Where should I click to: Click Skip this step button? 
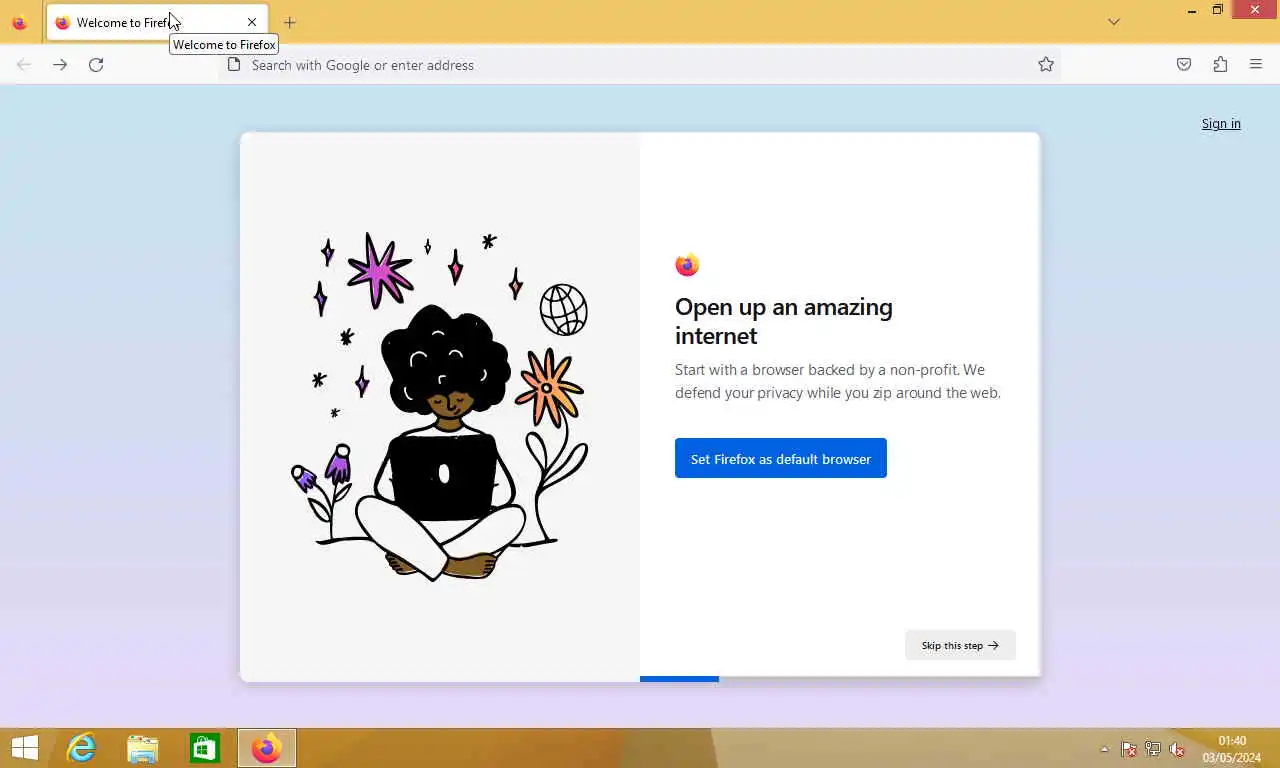[x=960, y=645]
